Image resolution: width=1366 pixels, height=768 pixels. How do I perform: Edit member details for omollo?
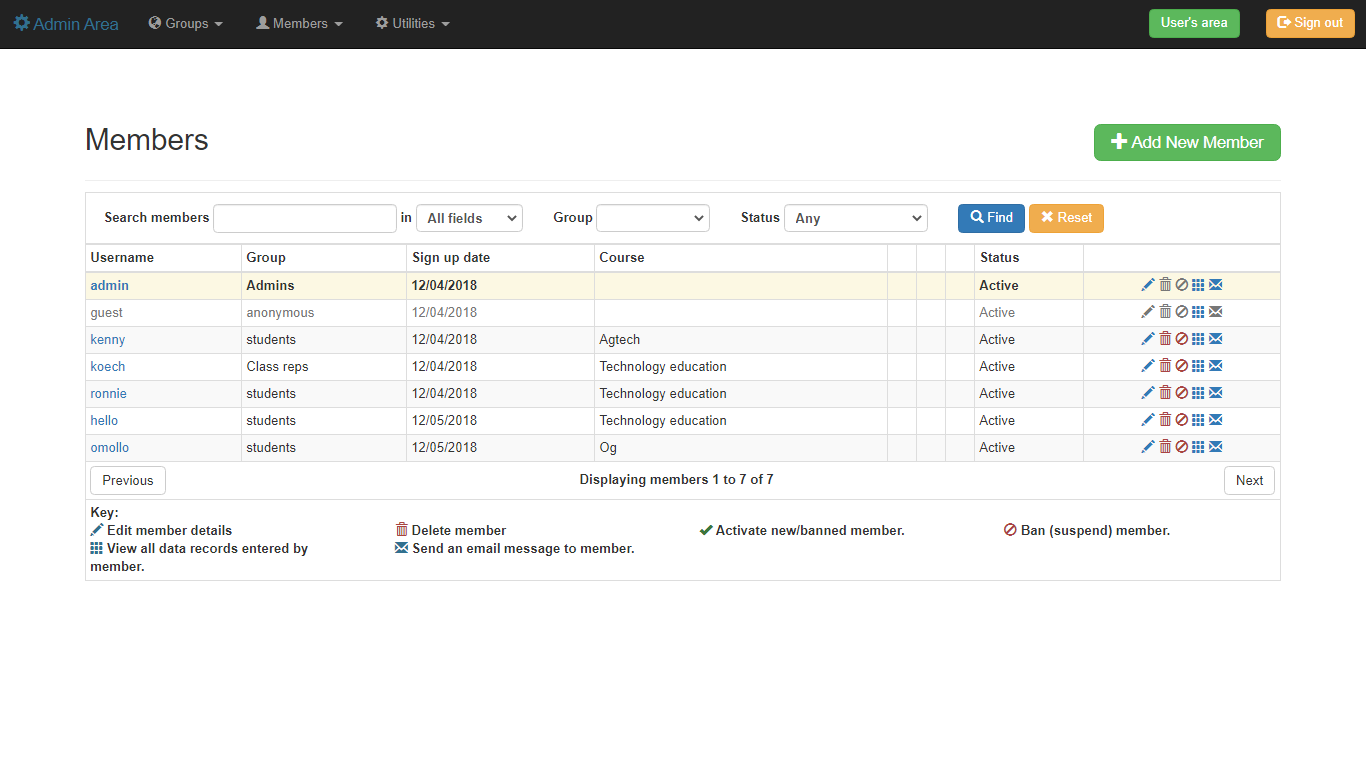(x=1148, y=446)
